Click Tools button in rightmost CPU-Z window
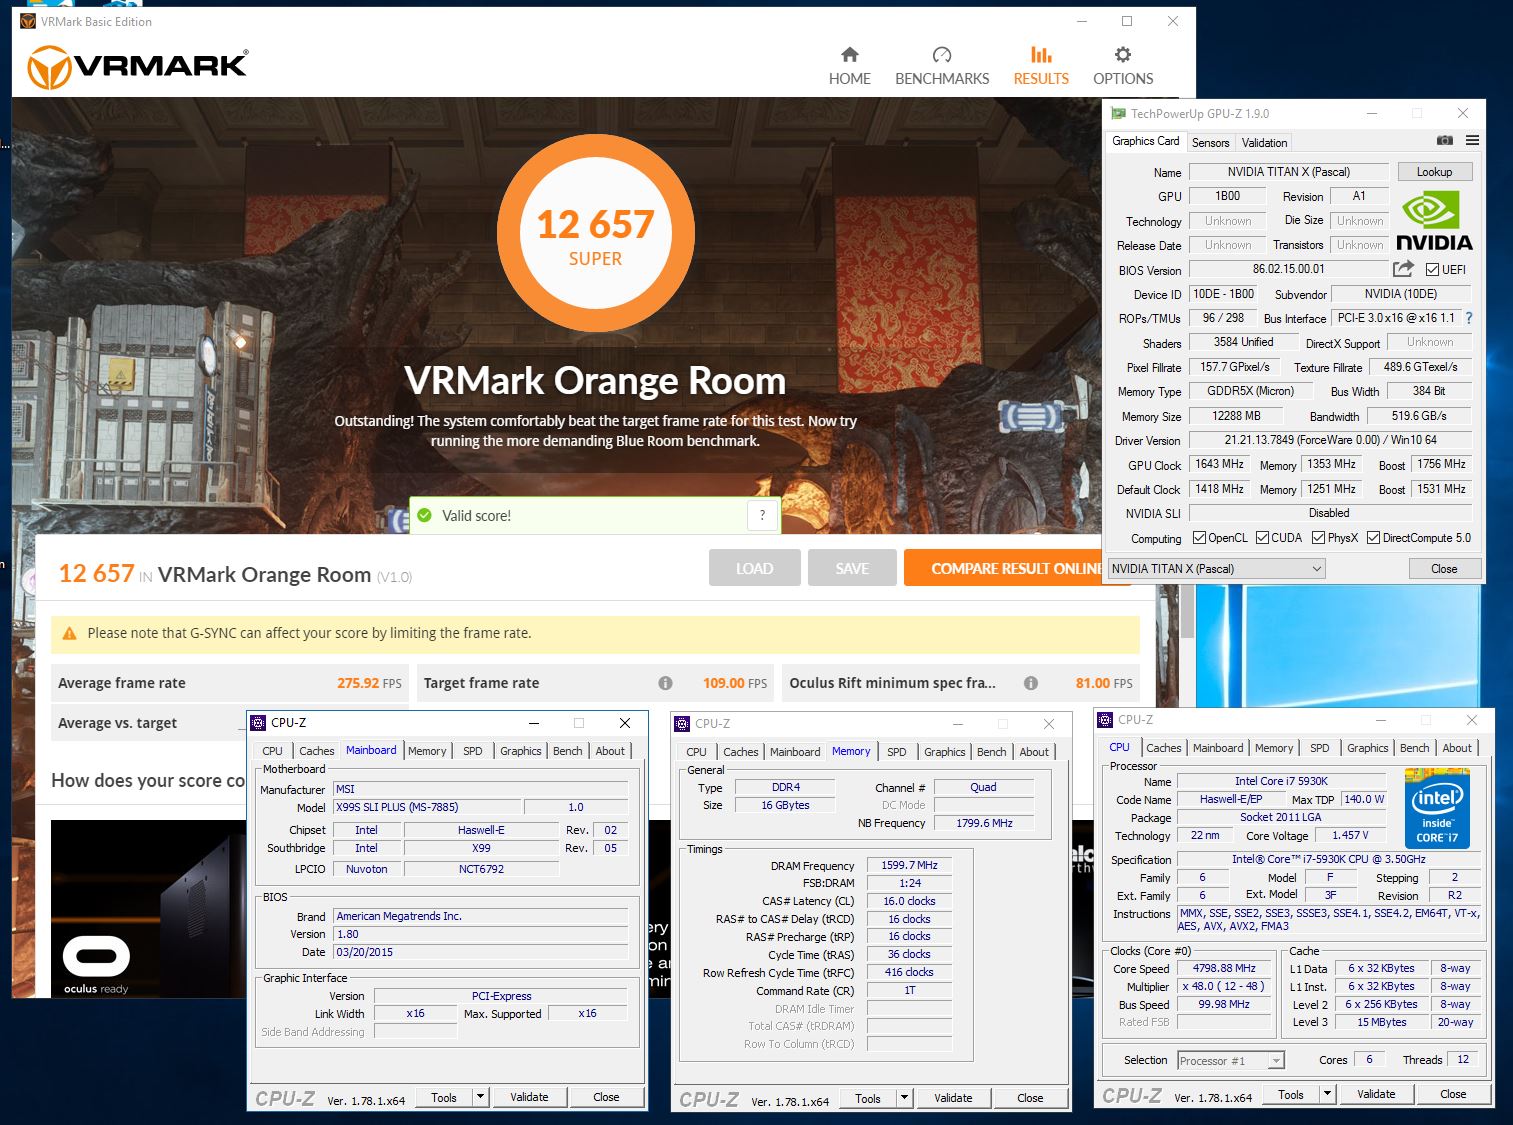 point(1291,1095)
